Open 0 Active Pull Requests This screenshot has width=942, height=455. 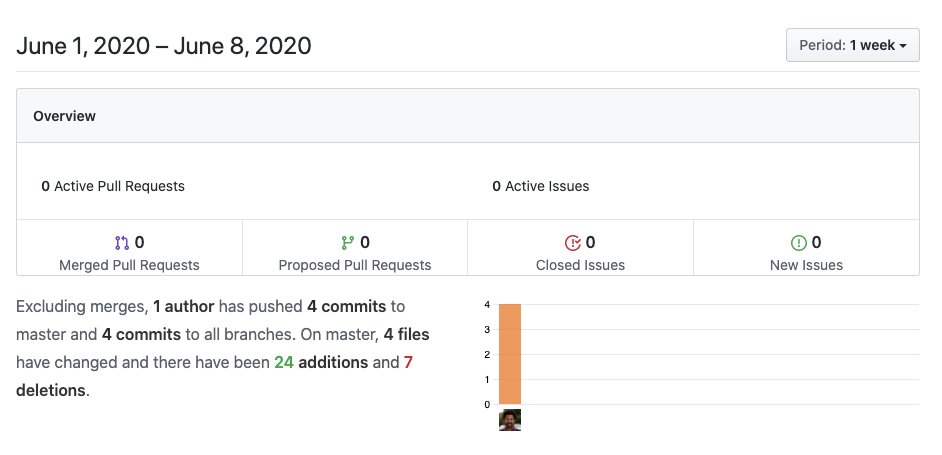[113, 186]
